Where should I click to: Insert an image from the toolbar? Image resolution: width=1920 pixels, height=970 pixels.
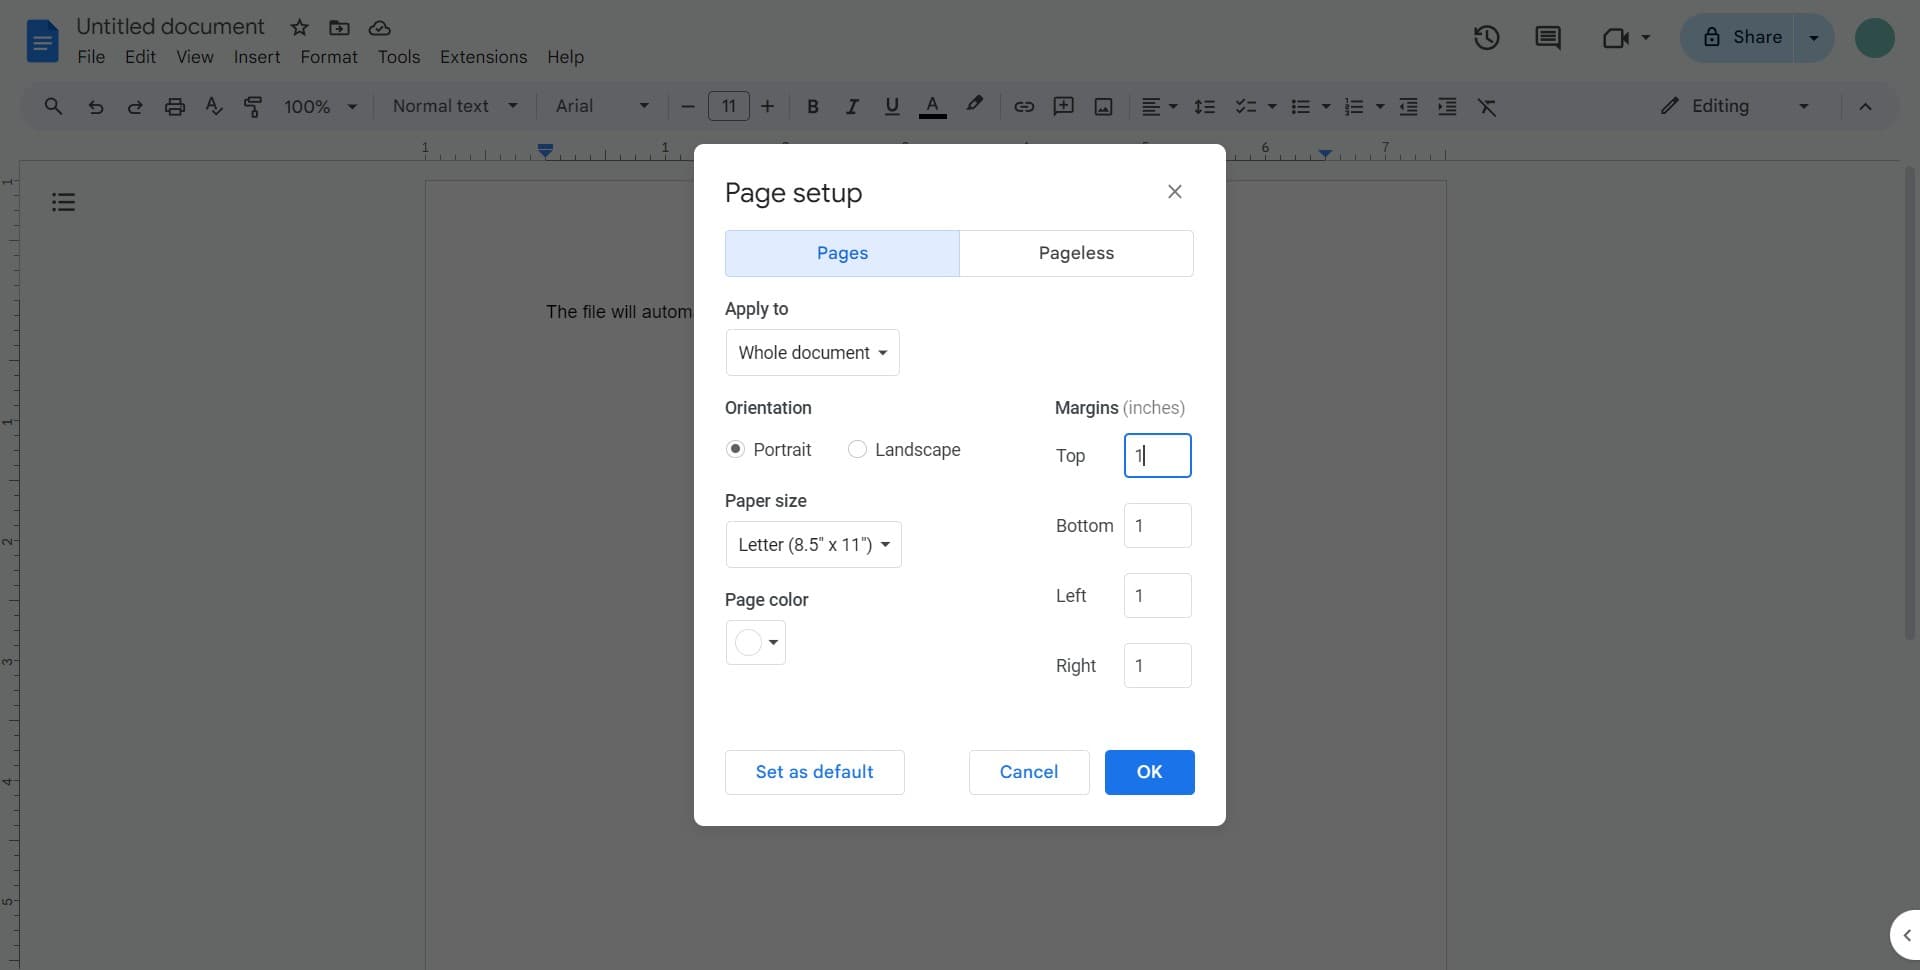coord(1102,106)
